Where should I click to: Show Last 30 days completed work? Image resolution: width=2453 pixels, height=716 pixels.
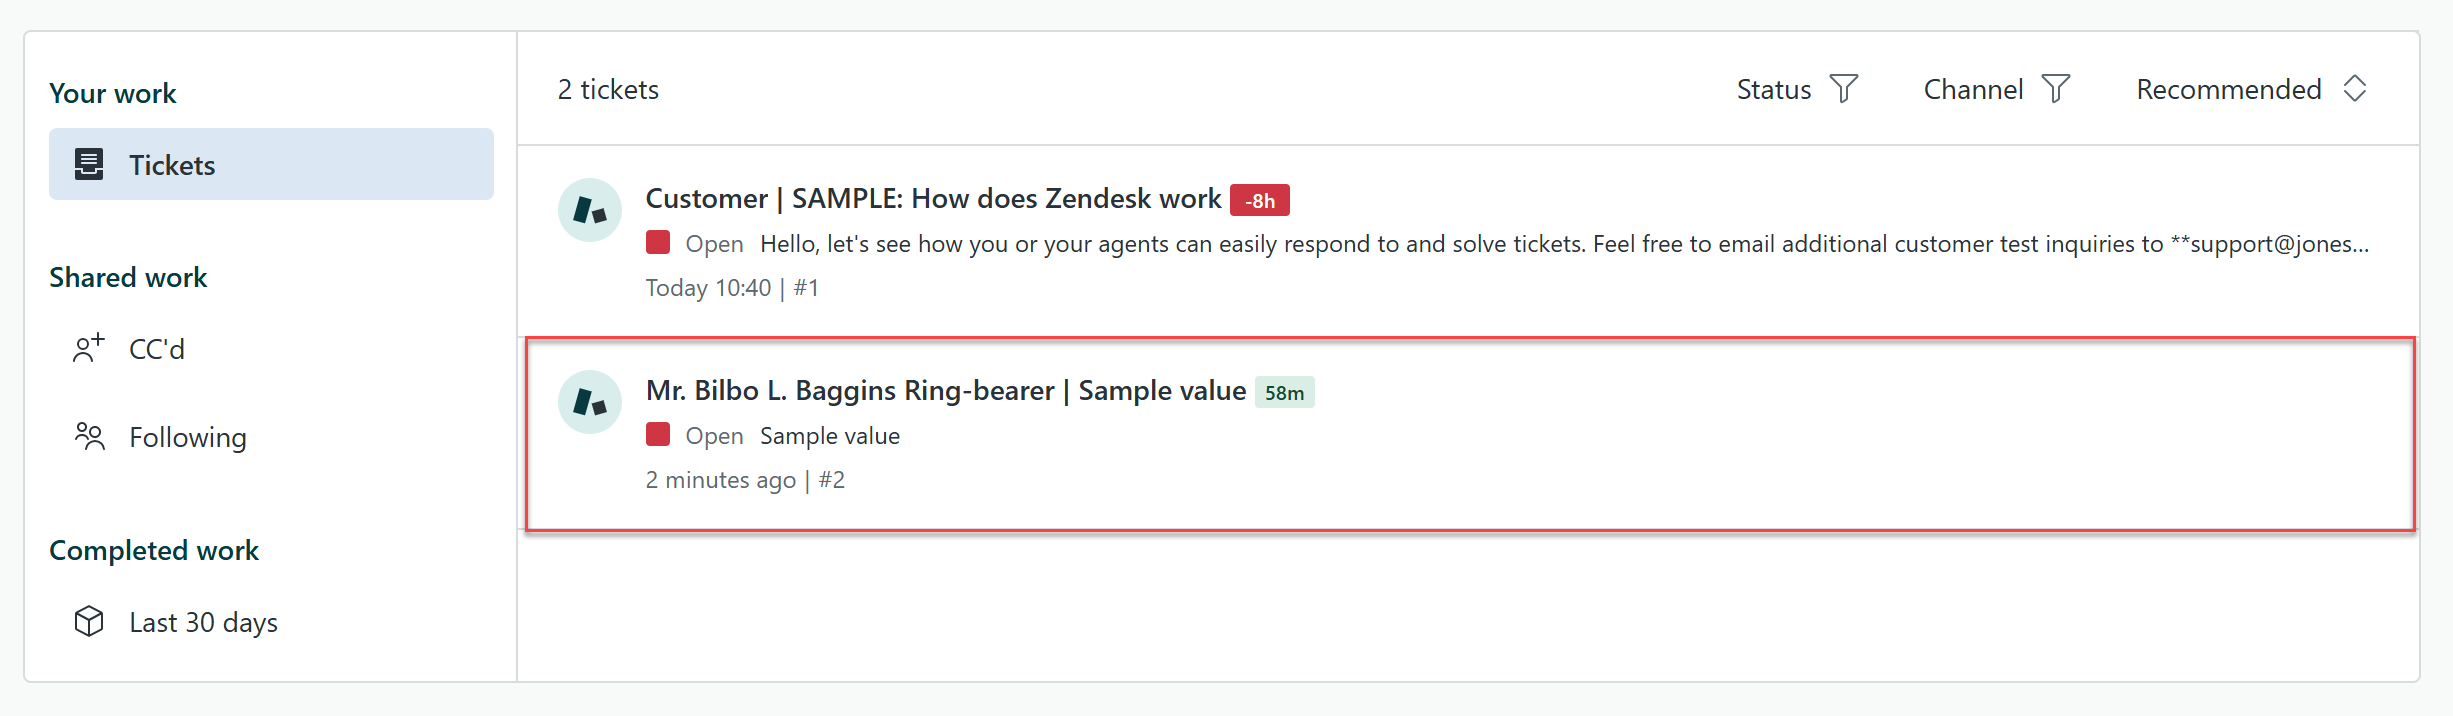click(x=203, y=622)
